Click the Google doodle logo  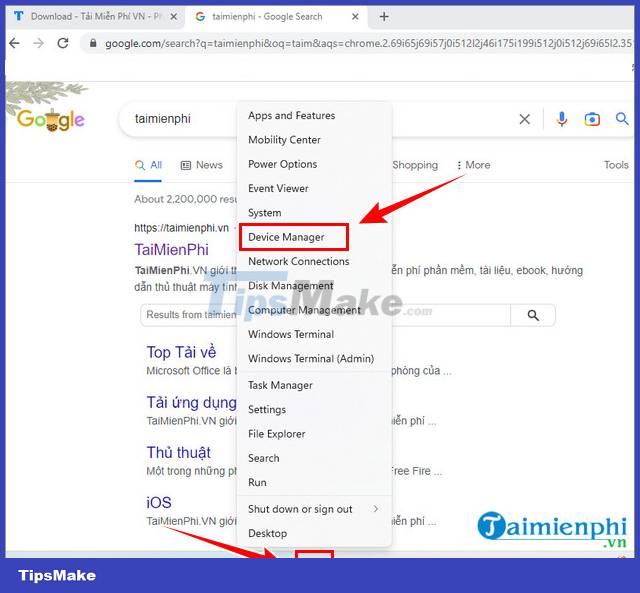pos(51,120)
